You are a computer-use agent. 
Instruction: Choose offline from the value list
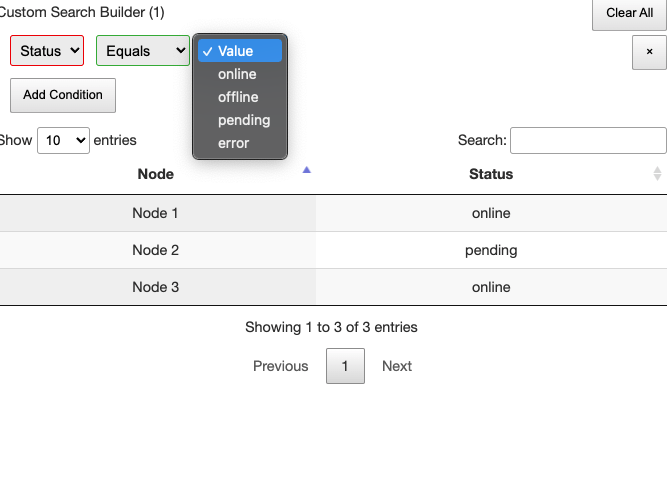tap(240, 97)
